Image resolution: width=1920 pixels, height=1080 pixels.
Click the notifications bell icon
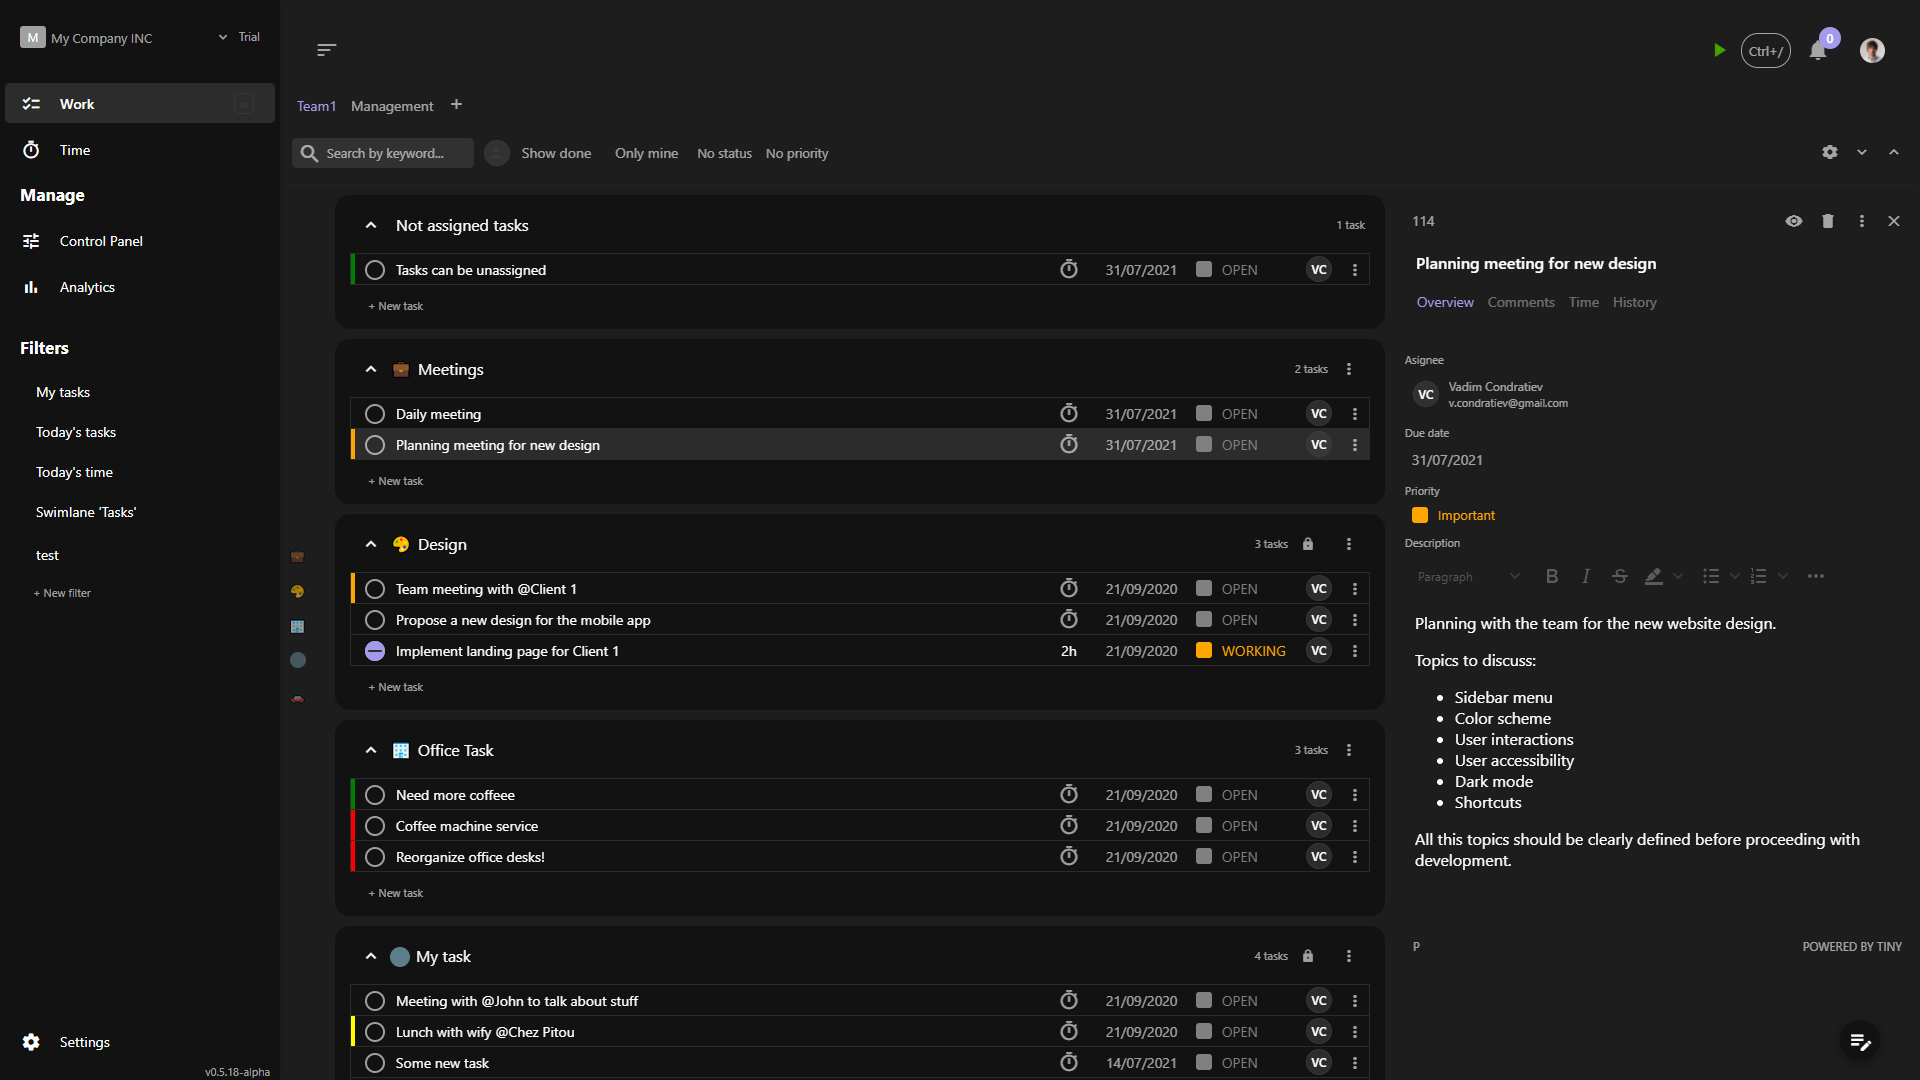coord(1818,51)
